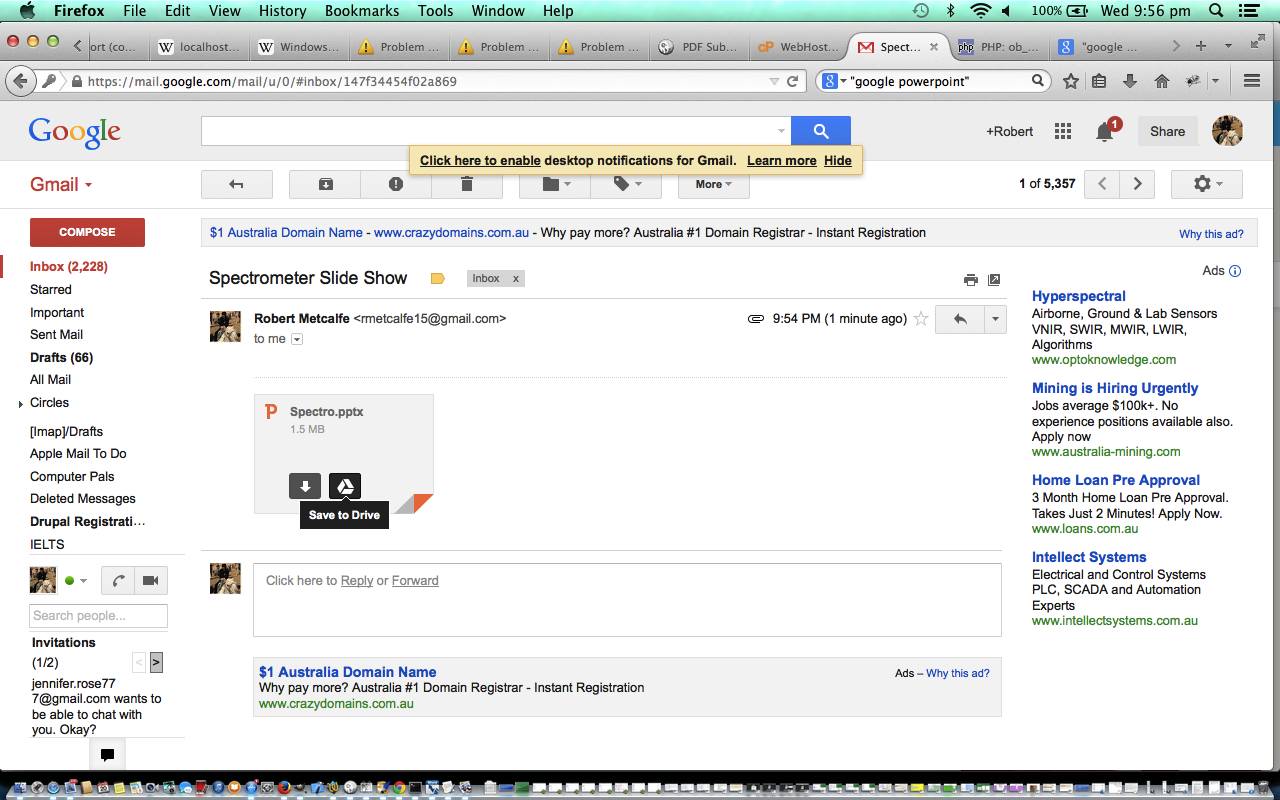
Task: Download the Spectro.pptx attachment
Action: pyautogui.click(x=305, y=486)
